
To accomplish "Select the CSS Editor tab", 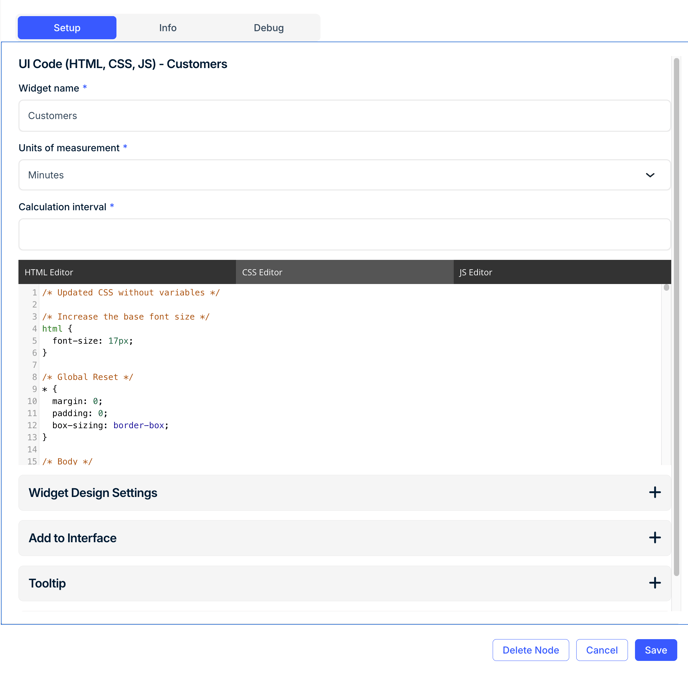I will coord(345,272).
